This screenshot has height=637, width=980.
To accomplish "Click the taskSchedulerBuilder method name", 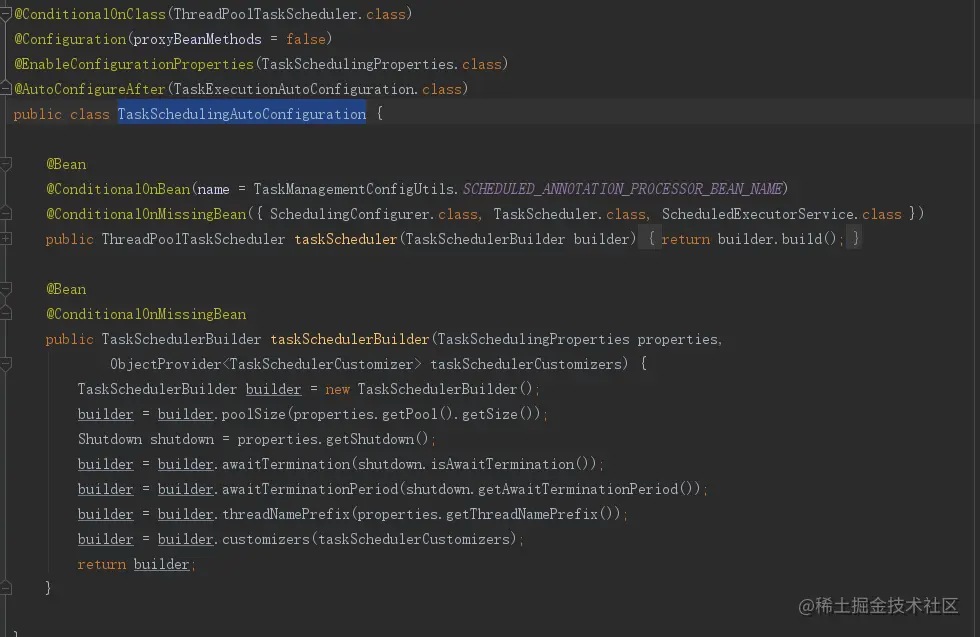I will click(x=349, y=339).
